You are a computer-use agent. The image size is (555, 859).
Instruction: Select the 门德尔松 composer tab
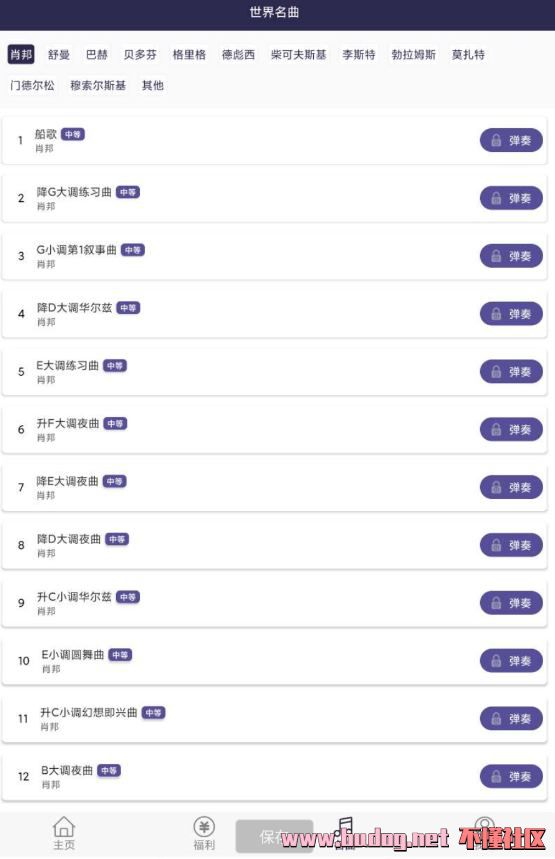pos(32,85)
